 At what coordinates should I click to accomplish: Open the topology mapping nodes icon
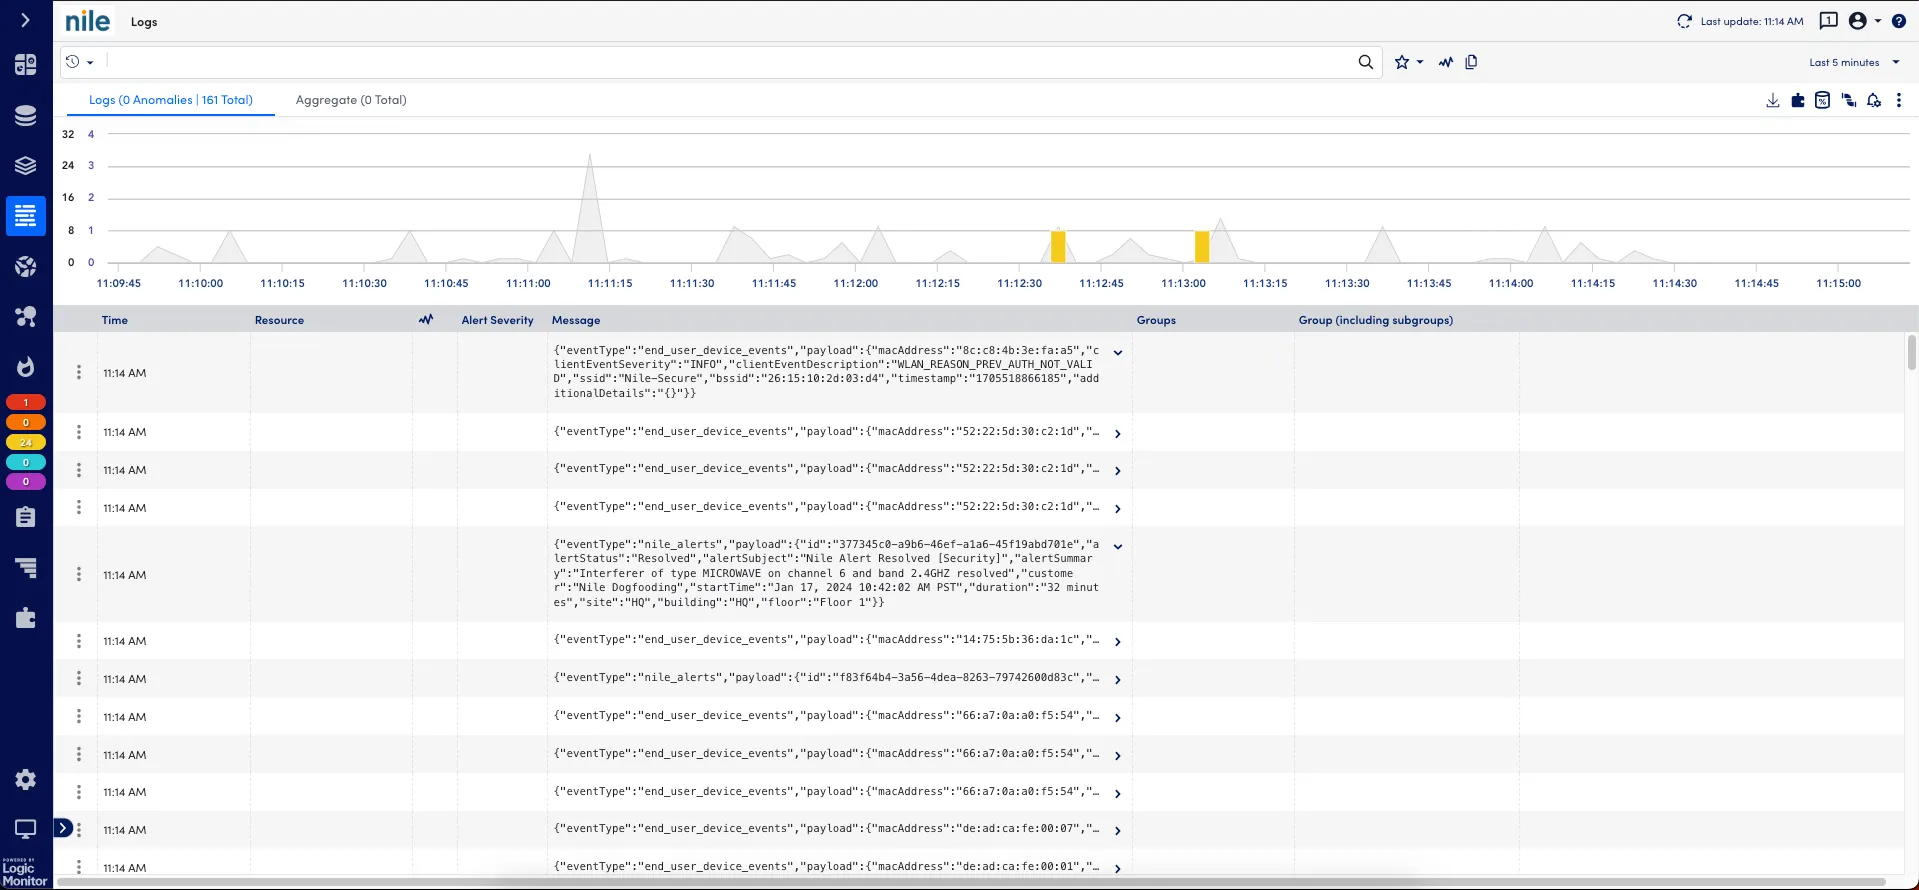26,316
